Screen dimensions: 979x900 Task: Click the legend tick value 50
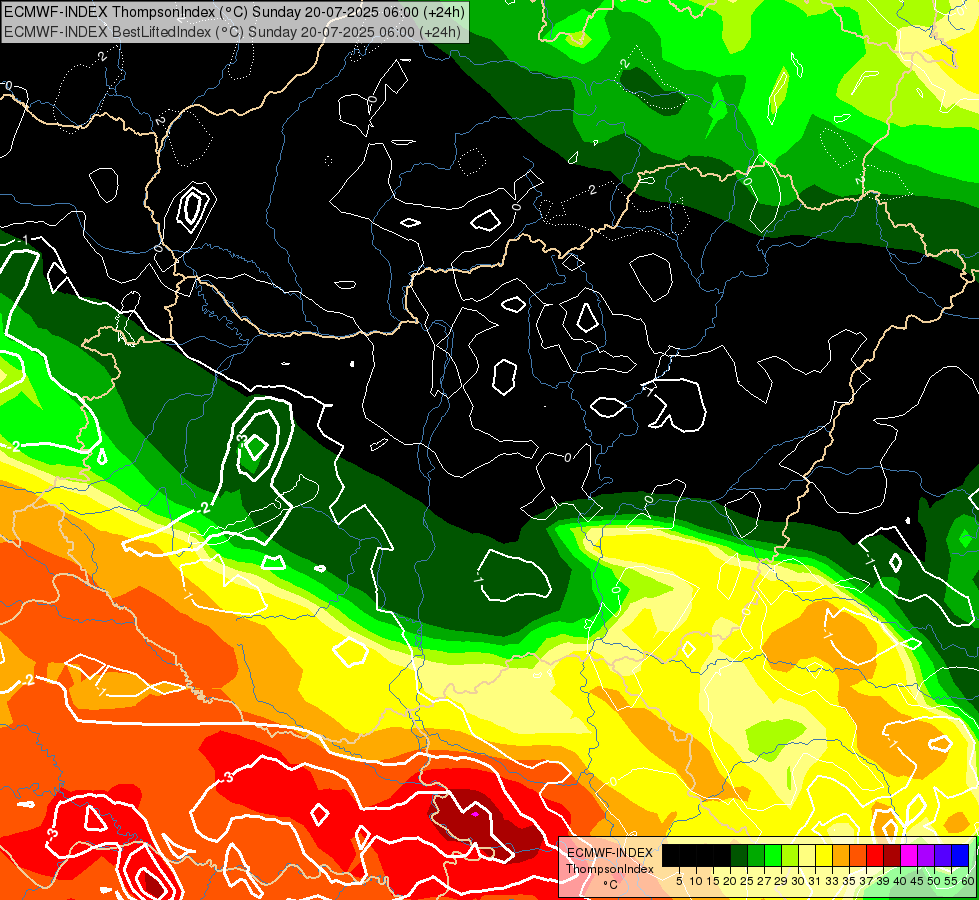(x=935, y=881)
